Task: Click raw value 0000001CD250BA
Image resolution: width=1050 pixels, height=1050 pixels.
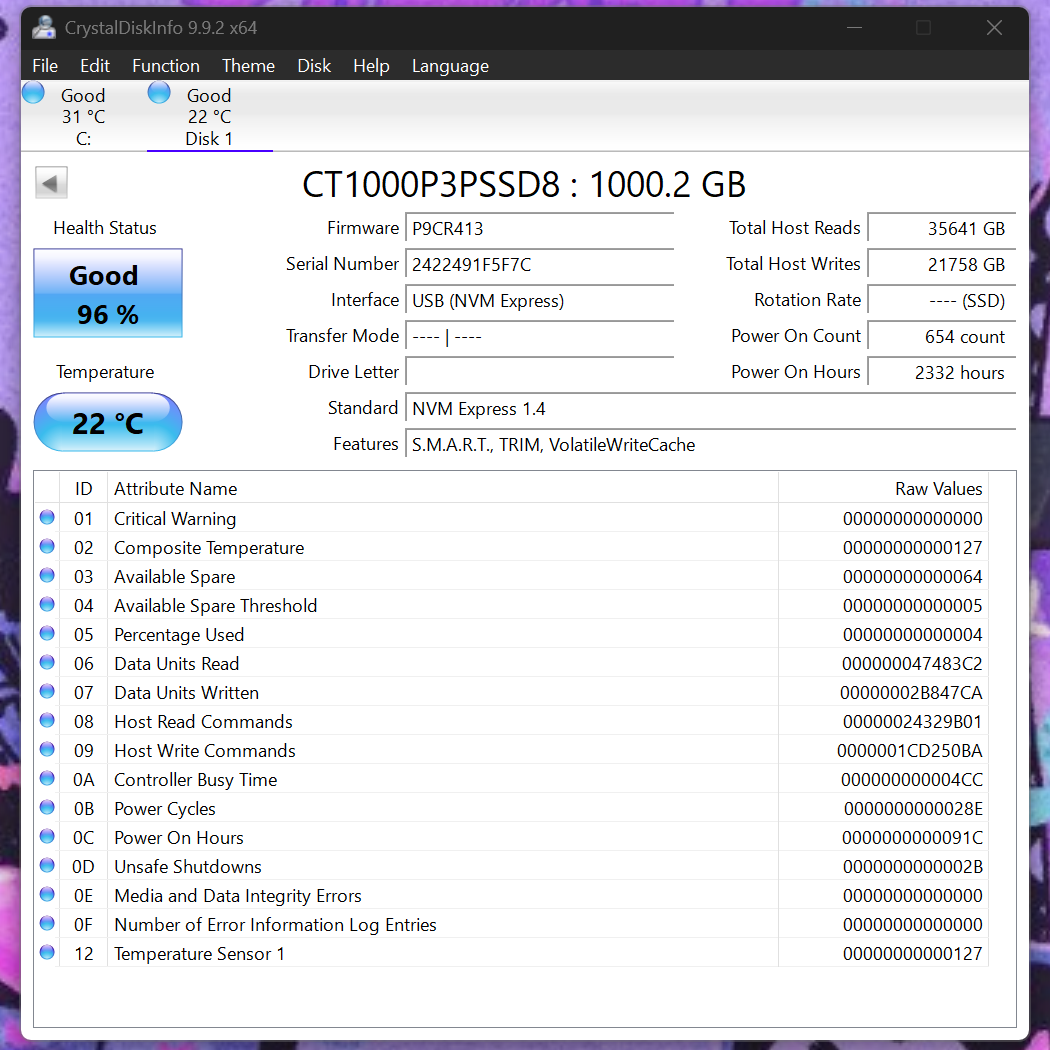Action: [910, 751]
